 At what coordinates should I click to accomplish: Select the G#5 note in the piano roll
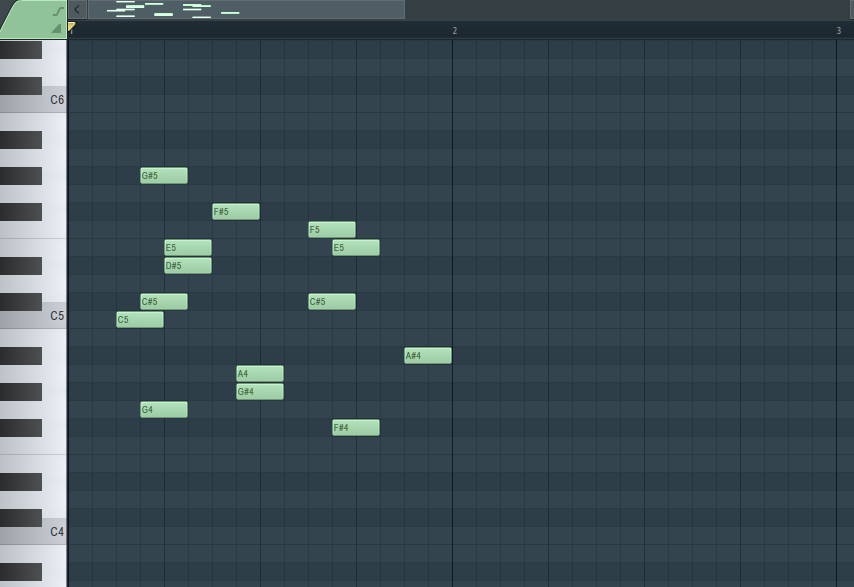[163, 175]
